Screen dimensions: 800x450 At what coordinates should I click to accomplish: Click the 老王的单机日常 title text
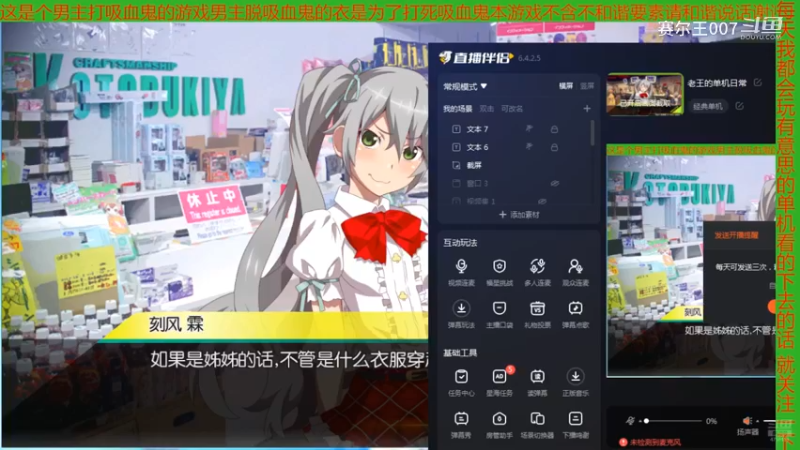[x=717, y=83]
